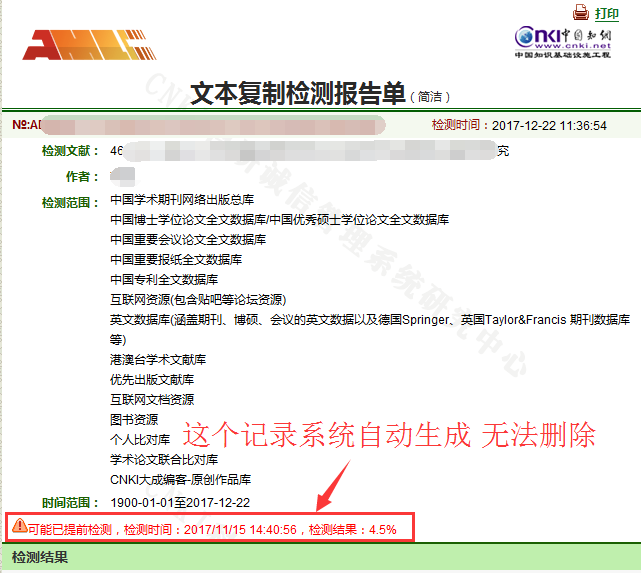Click the red warning triangle icon
The image size is (644, 573).
20,526
